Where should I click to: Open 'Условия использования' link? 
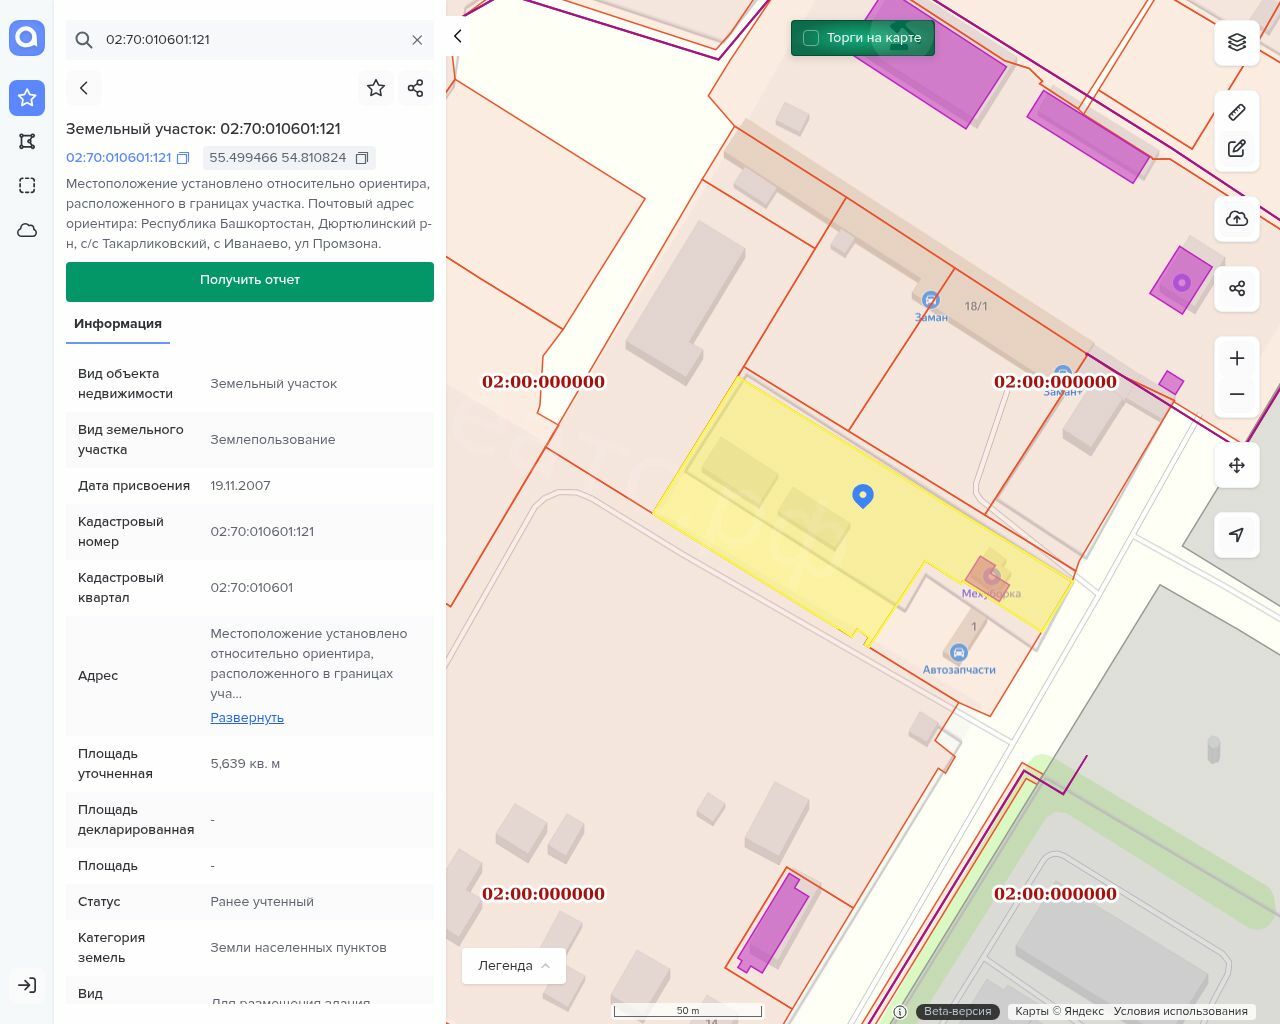coord(1180,1011)
